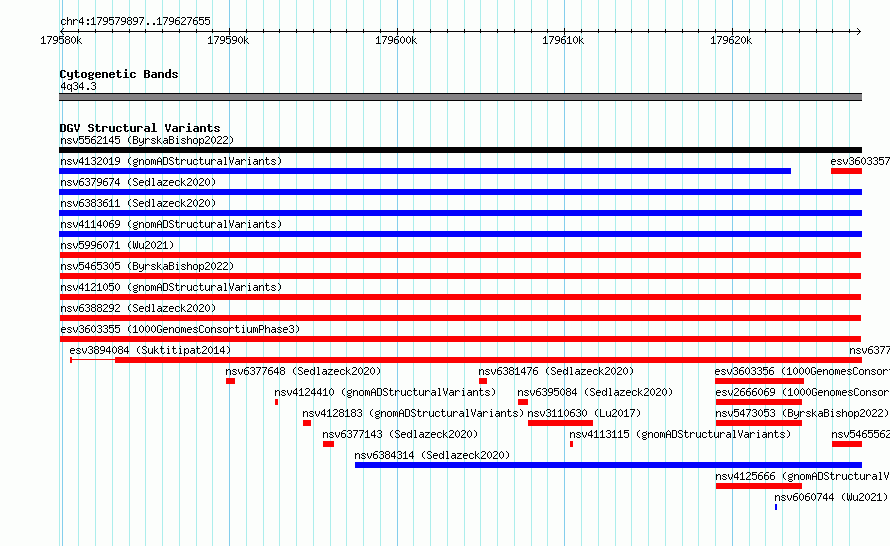890x546 pixels.
Task: Click the DGV Structural Variants track title
Action: pyautogui.click(x=140, y=128)
